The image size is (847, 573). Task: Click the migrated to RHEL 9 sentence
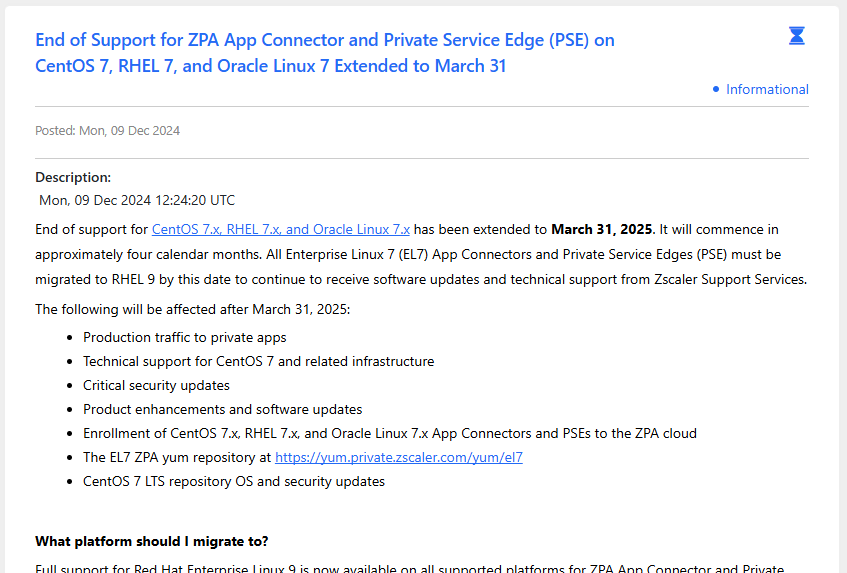[x=421, y=279]
